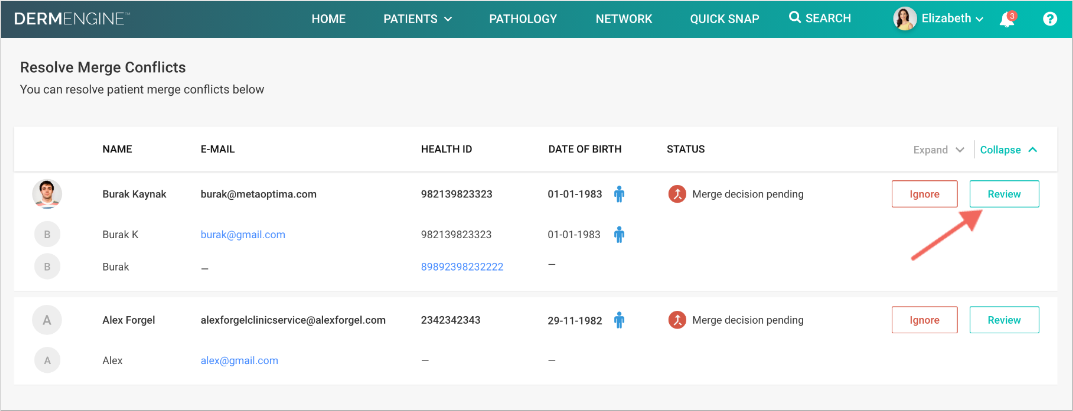The image size is (1073, 411).
Task: Click gender icon beside Alex Forgel's birthdate
Action: click(619, 320)
